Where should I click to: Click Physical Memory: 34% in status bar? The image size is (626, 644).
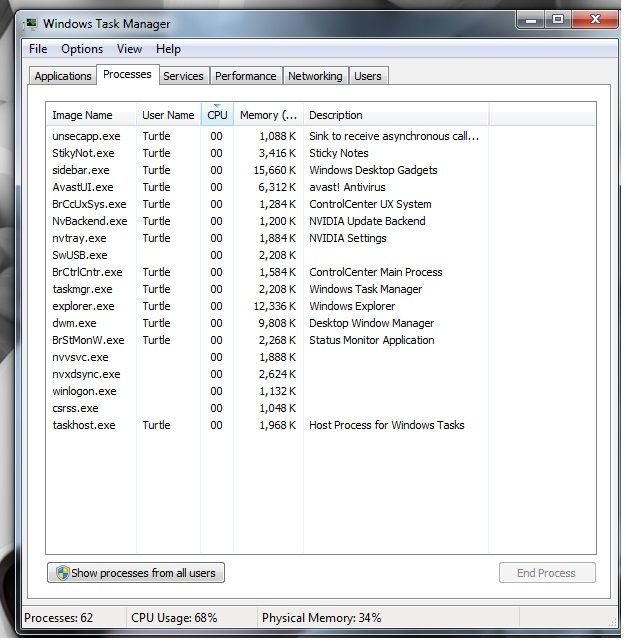tap(322, 618)
